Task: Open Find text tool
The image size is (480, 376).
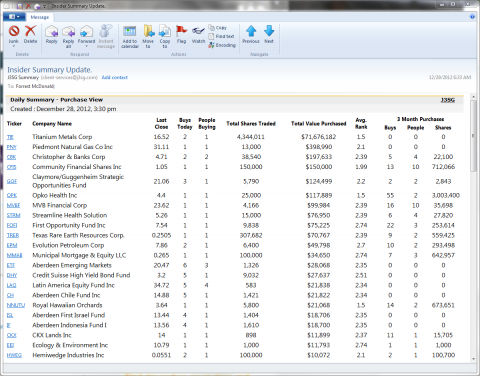Action: pos(221,36)
